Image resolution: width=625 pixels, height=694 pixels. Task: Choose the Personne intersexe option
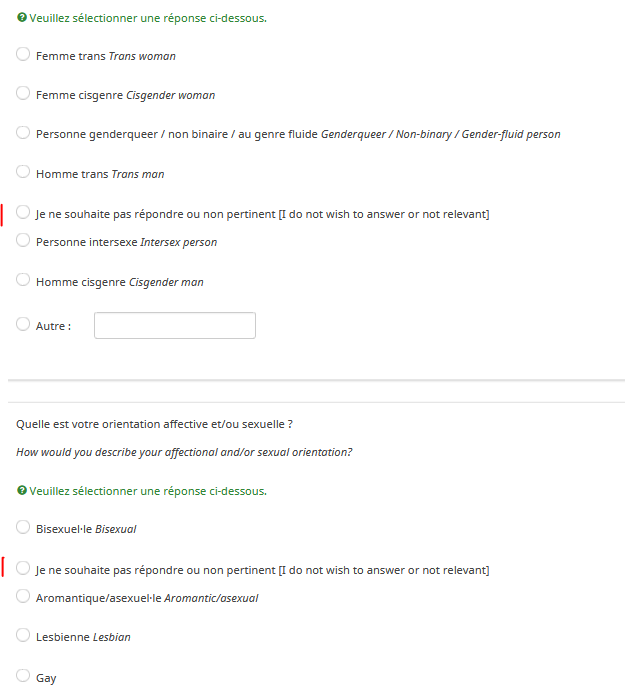[x=23, y=241]
